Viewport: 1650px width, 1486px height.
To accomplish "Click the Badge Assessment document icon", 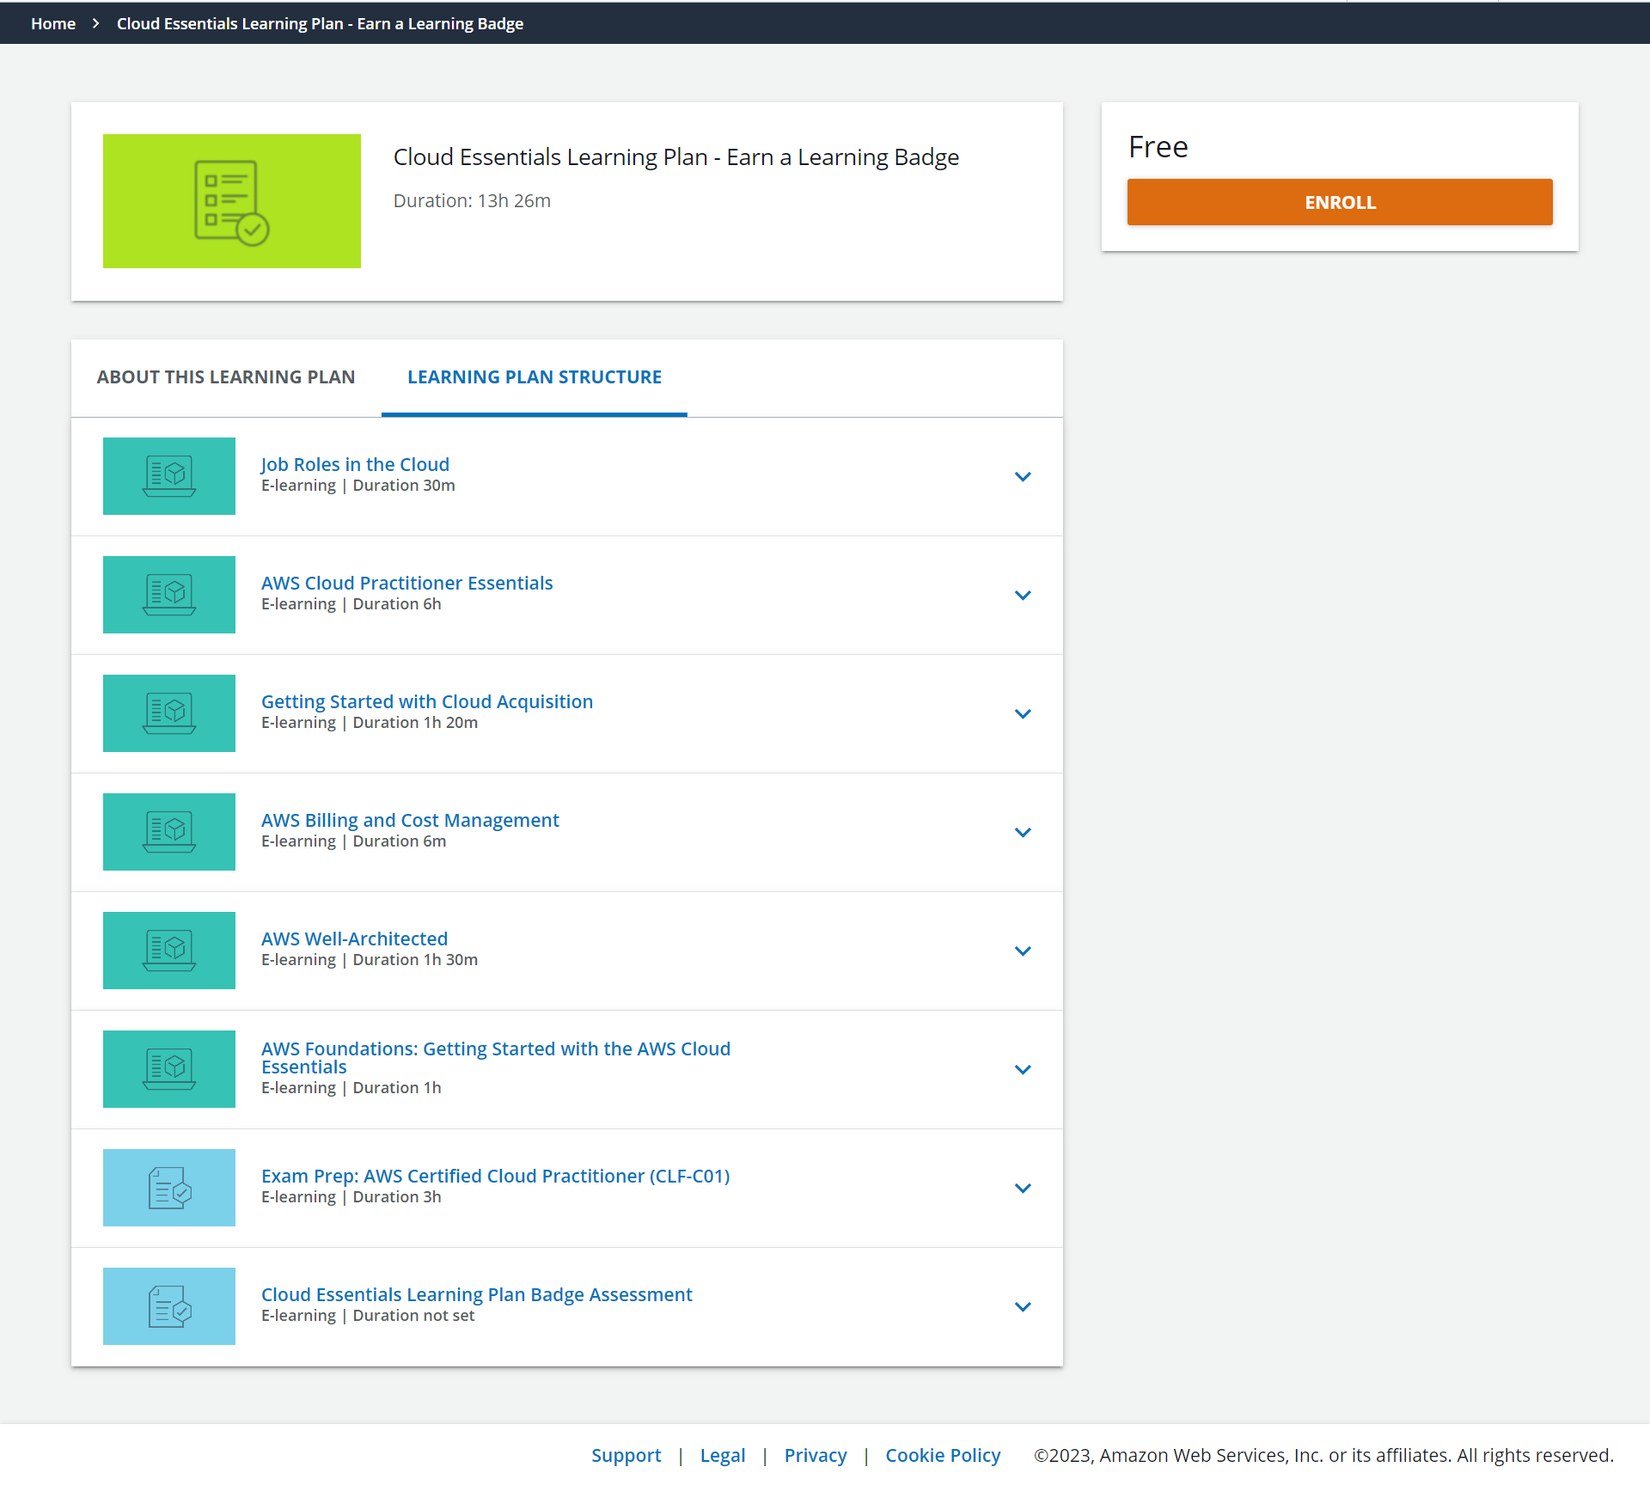I will [x=169, y=1306].
